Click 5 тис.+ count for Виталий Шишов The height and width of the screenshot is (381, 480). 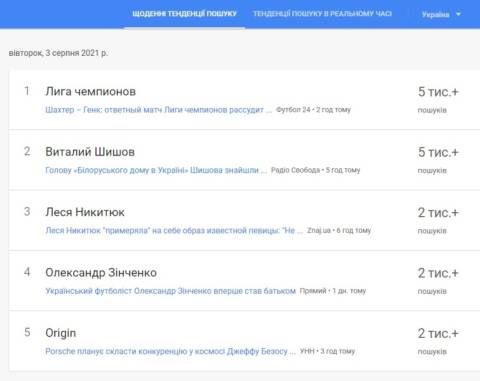pyautogui.click(x=438, y=152)
